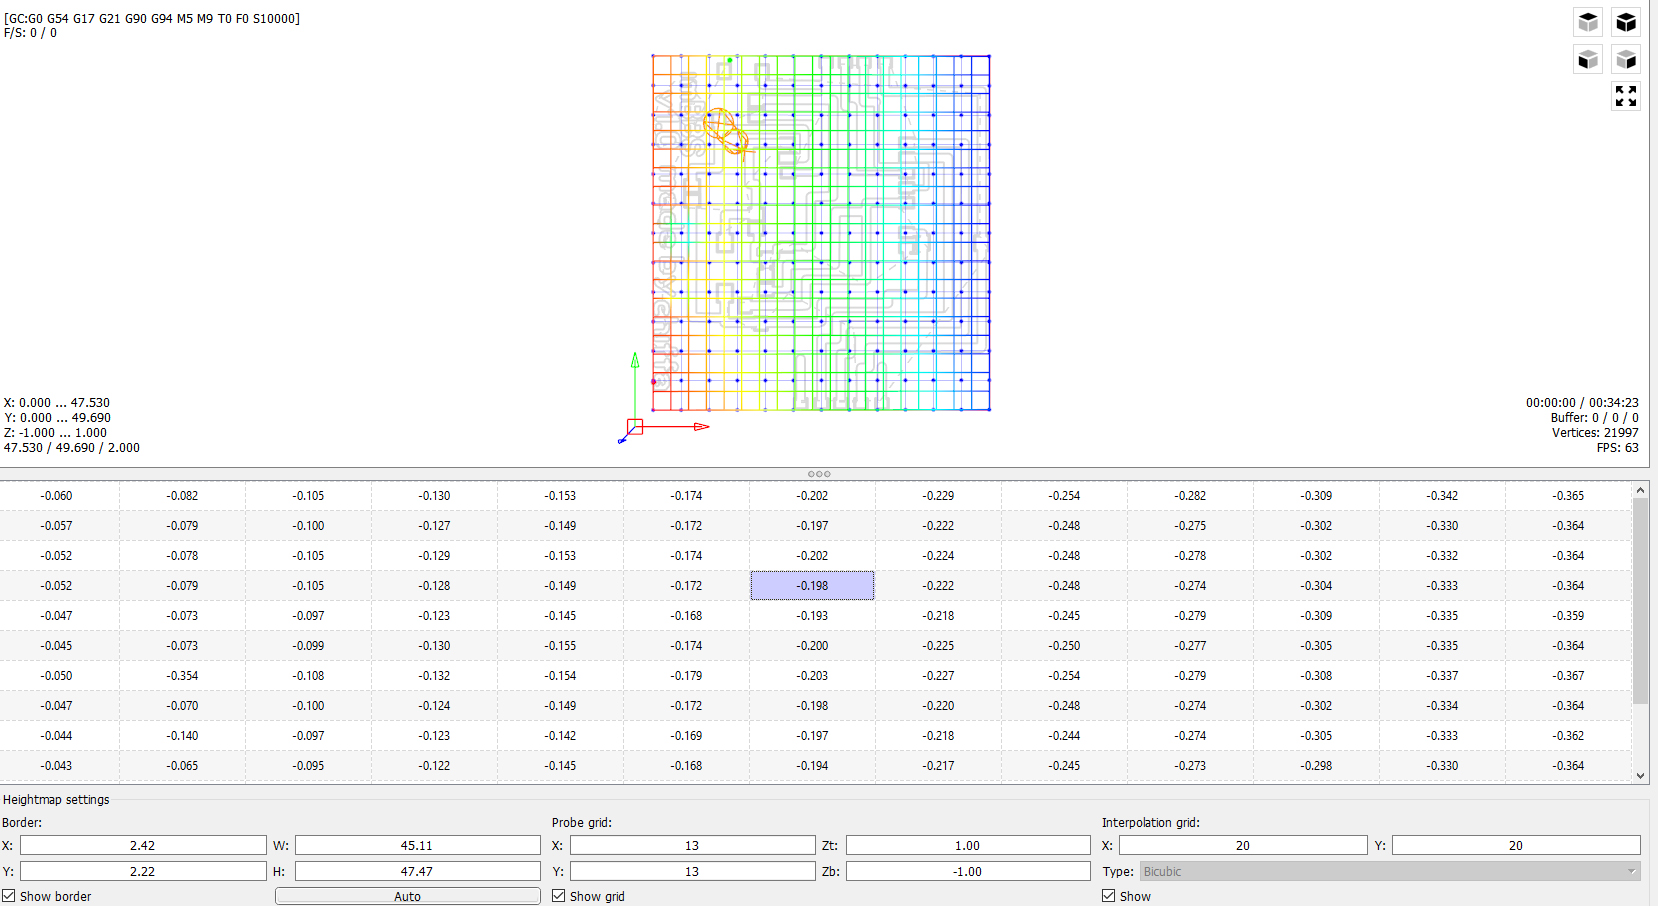Fit the visualizer view to screen

(1626, 96)
